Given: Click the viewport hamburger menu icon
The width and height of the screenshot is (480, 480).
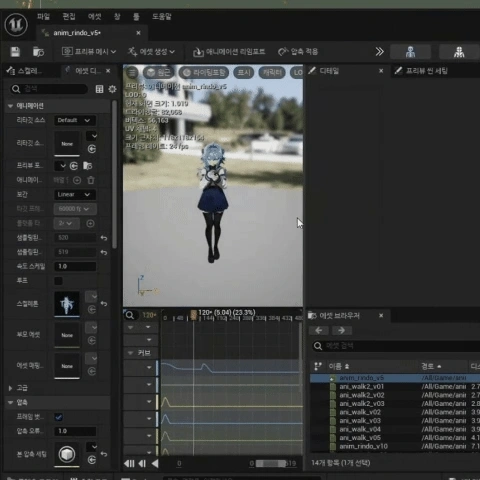Looking at the screenshot, I should (x=132, y=72).
